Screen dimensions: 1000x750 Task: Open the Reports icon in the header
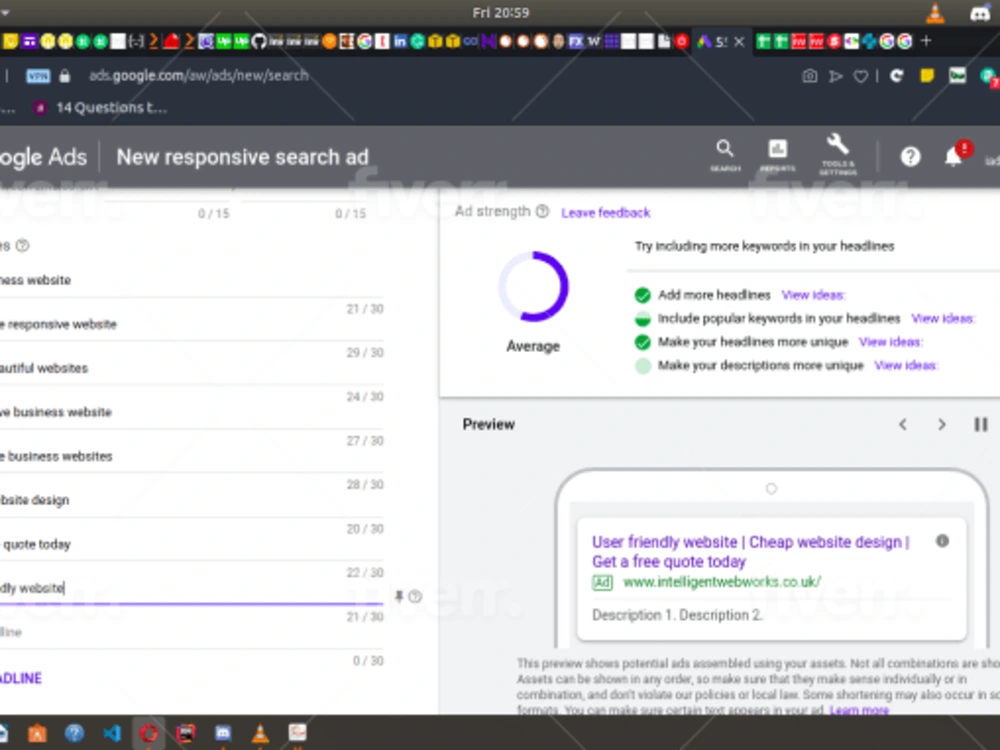777,155
